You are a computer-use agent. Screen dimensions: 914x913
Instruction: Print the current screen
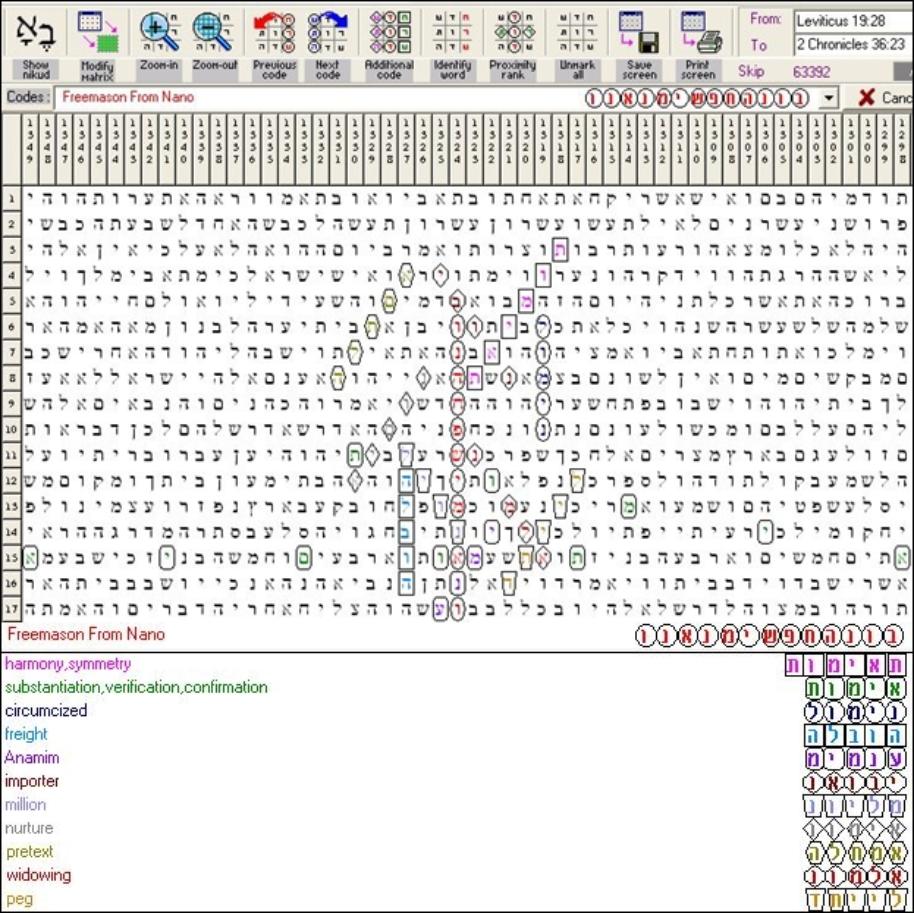pyautogui.click(x=700, y=33)
